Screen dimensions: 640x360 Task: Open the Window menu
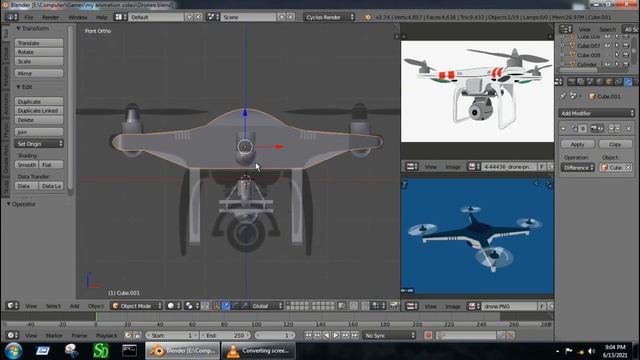(x=77, y=18)
